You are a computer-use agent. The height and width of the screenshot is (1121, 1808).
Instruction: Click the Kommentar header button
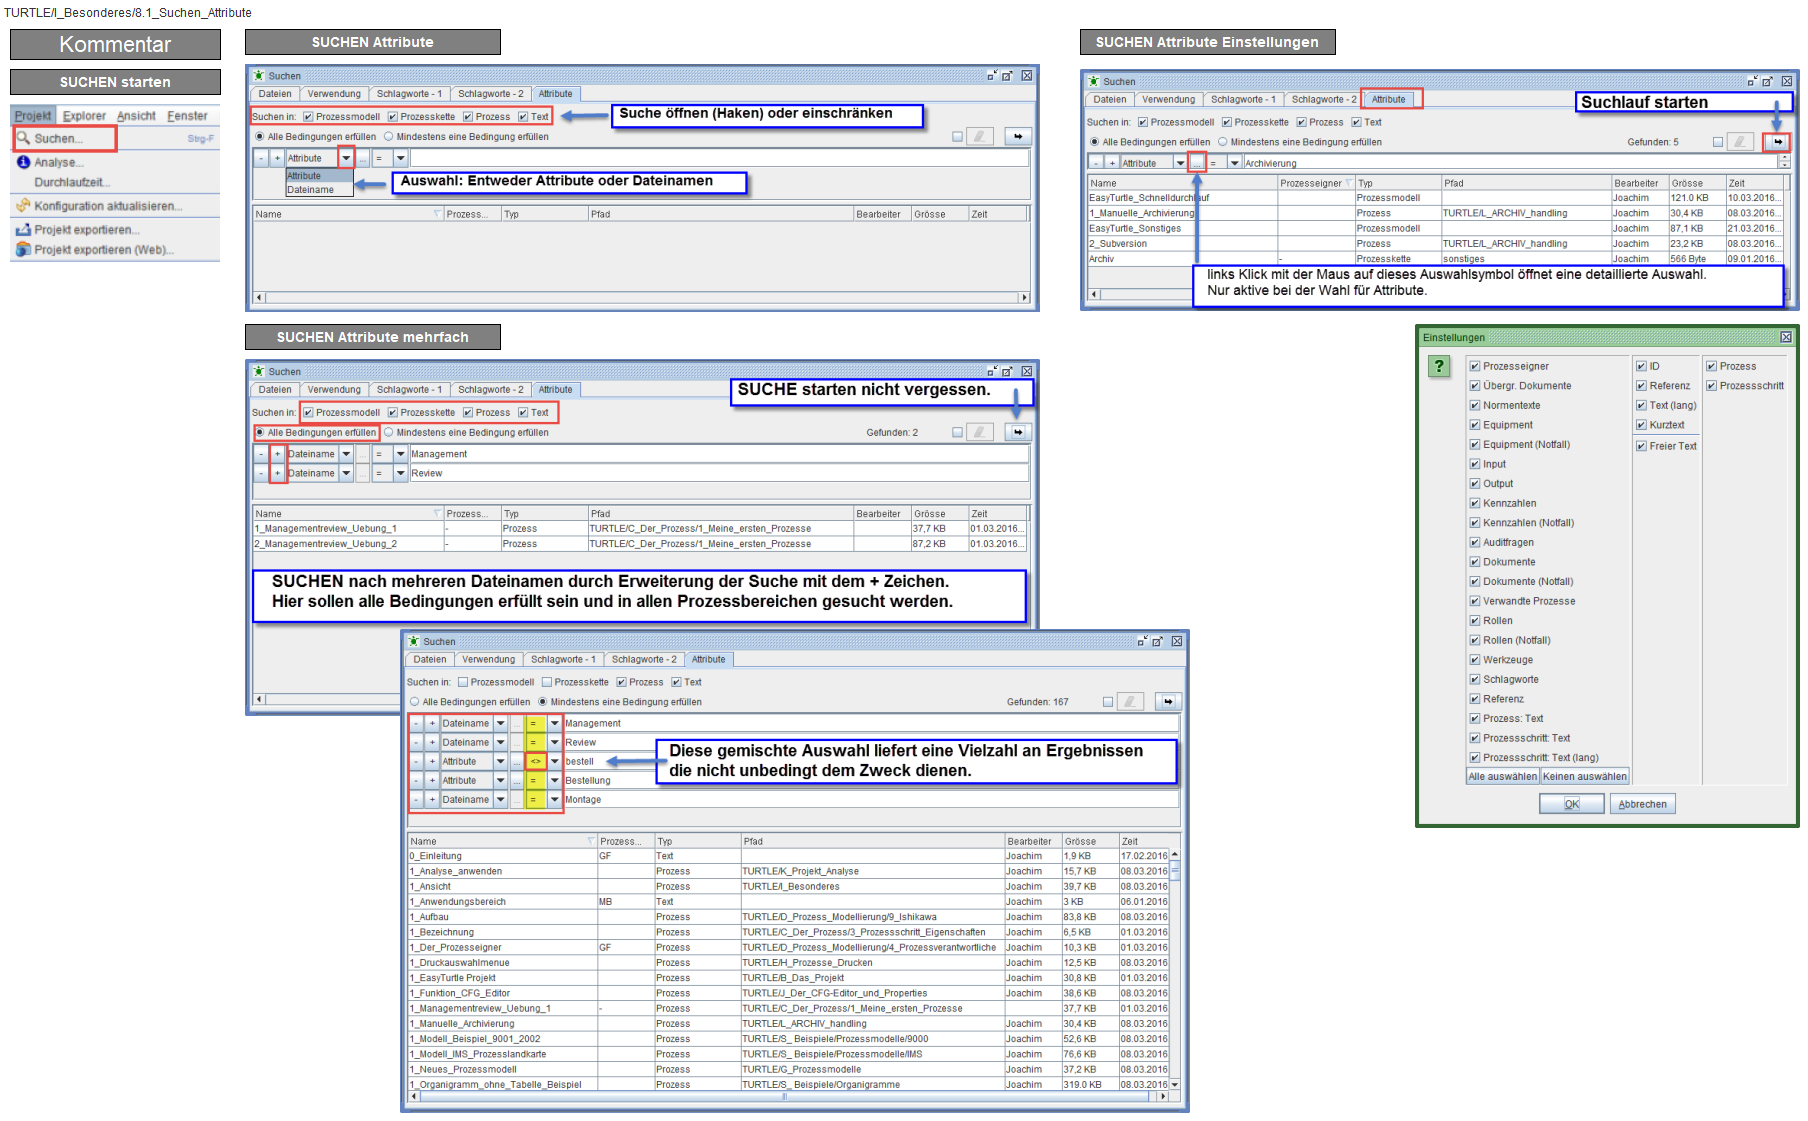point(115,44)
